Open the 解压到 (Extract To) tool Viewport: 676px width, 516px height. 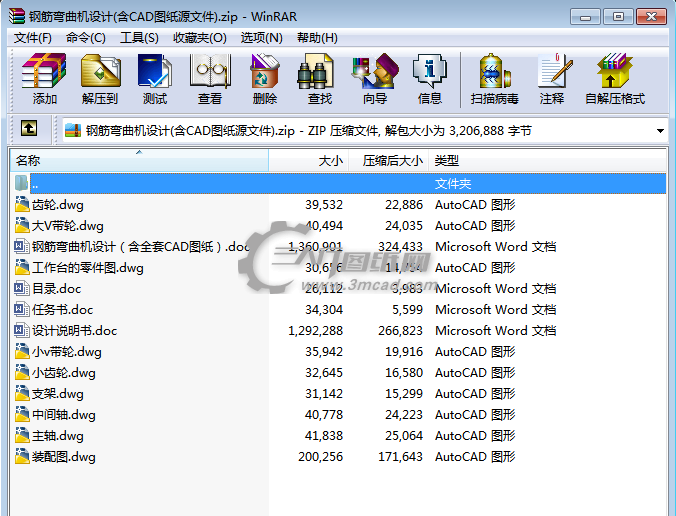click(100, 79)
